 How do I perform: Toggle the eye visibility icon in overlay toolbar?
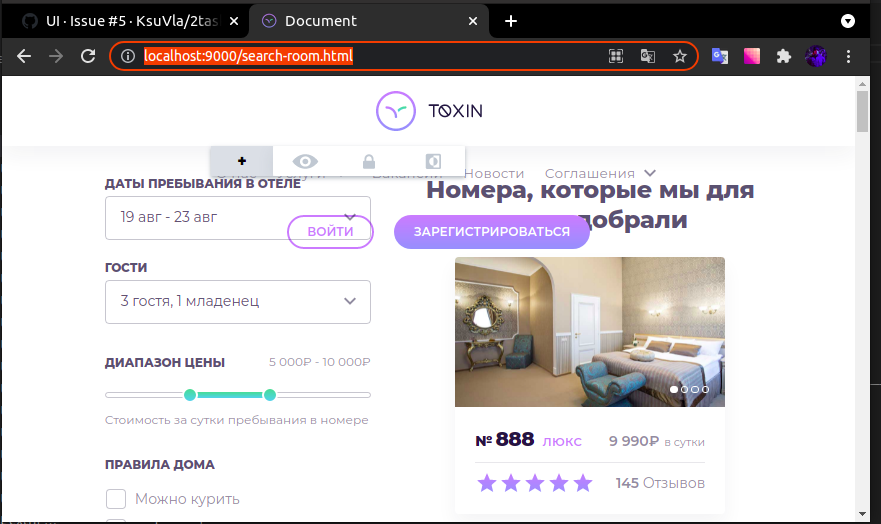305,162
